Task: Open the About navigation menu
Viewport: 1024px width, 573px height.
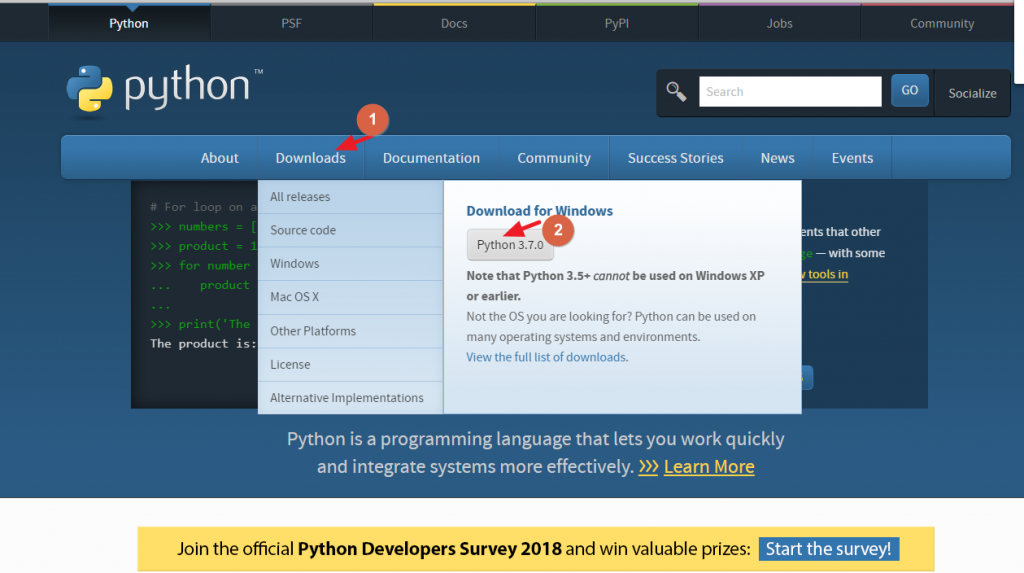Action: coord(219,158)
